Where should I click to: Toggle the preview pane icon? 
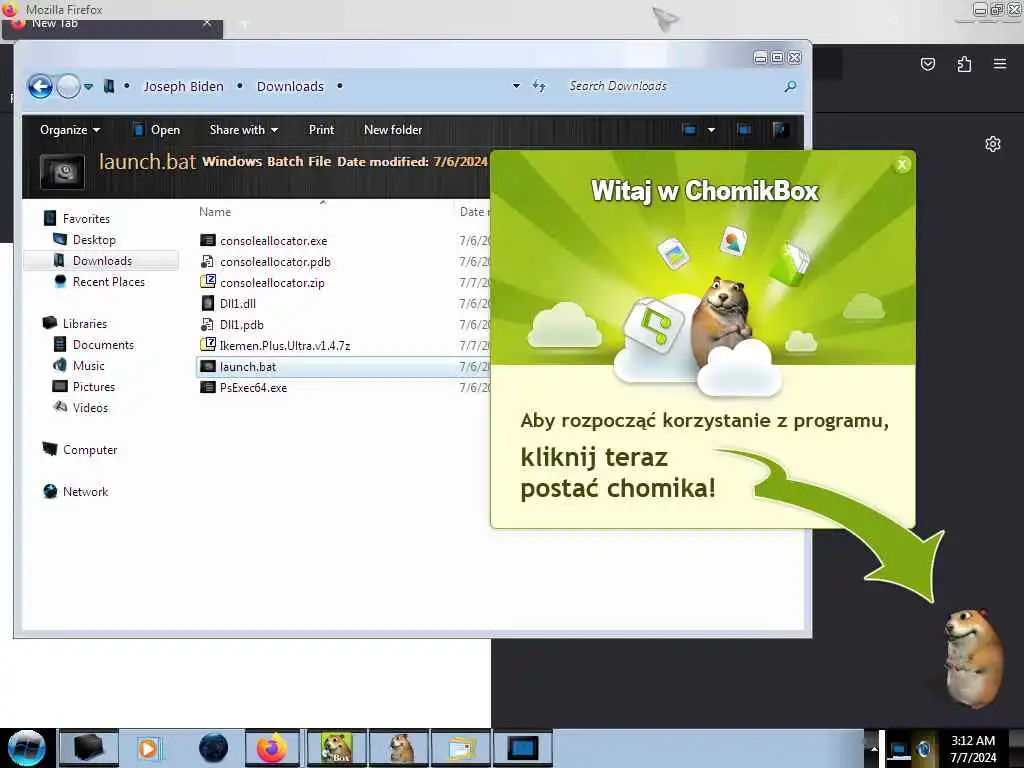click(744, 130)
